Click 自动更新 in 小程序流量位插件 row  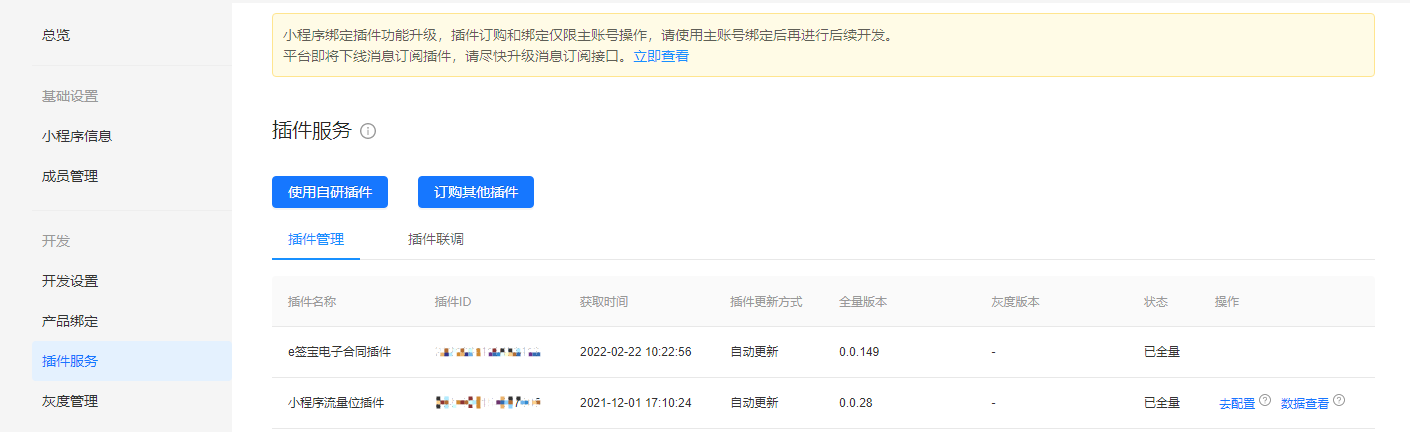coord(754,403)
